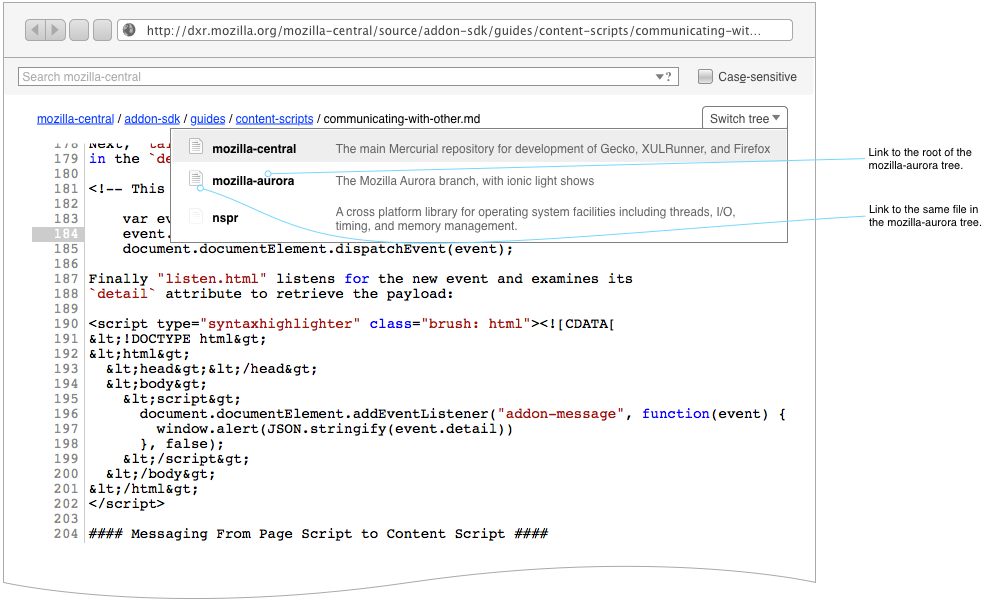
Task: Click the browser URL address field
Action: (x=454, y=30)
